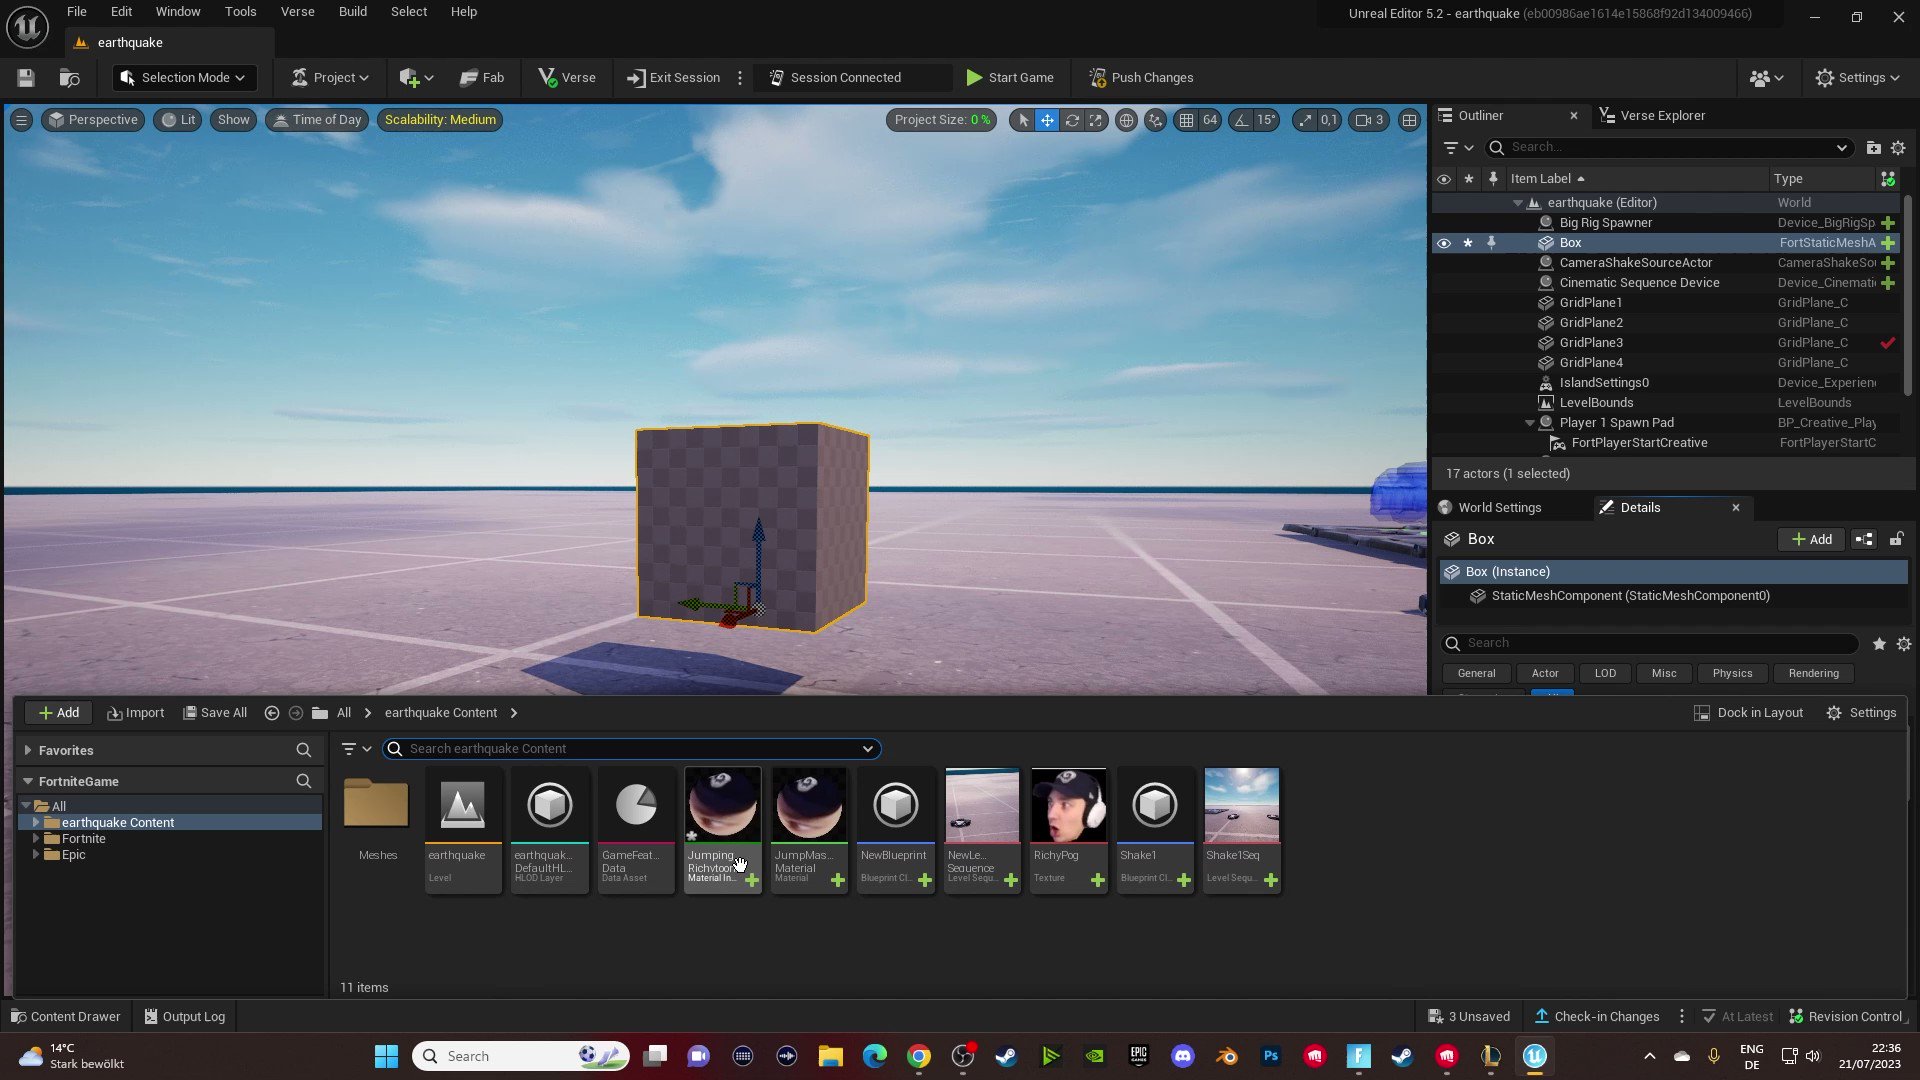Click the Push Changes icon
The height and width of the screenshot is (1080, 1920).
tap(1098, 77)
